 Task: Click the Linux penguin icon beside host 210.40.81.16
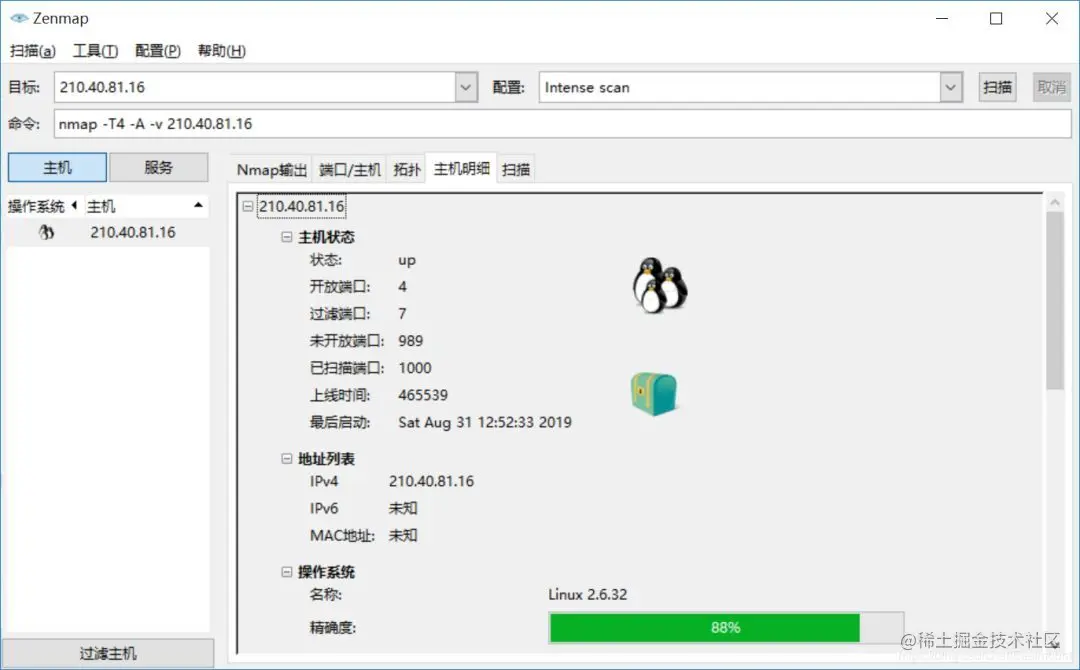point(46,232)
